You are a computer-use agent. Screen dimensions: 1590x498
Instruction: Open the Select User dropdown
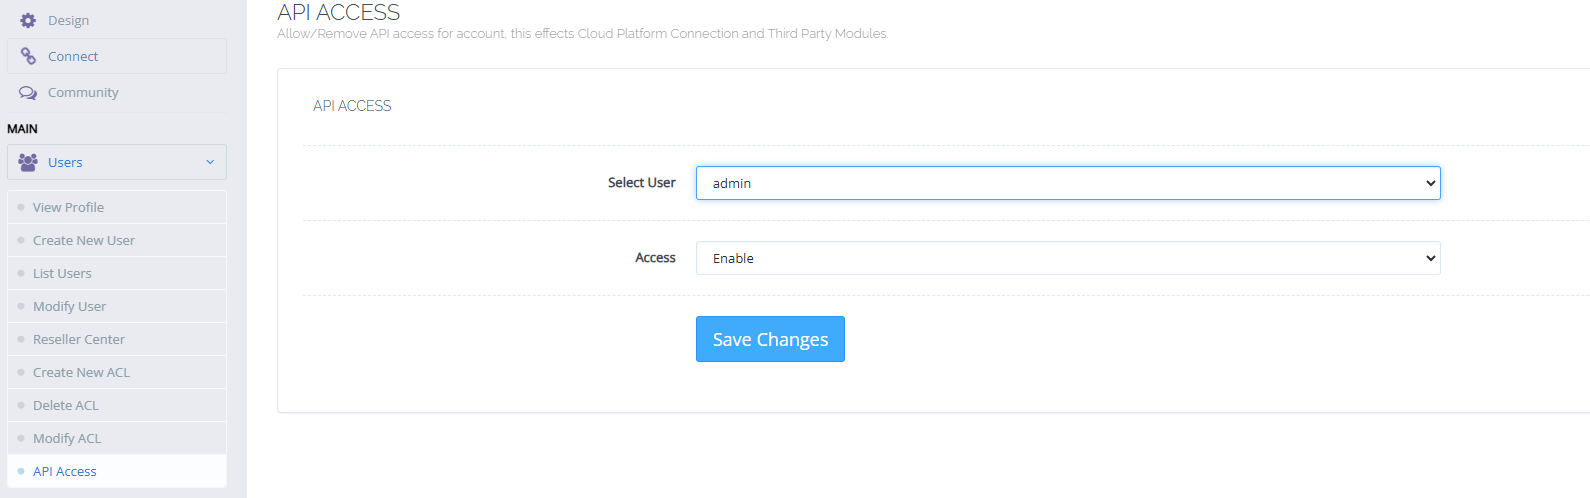click(1068, 183)
